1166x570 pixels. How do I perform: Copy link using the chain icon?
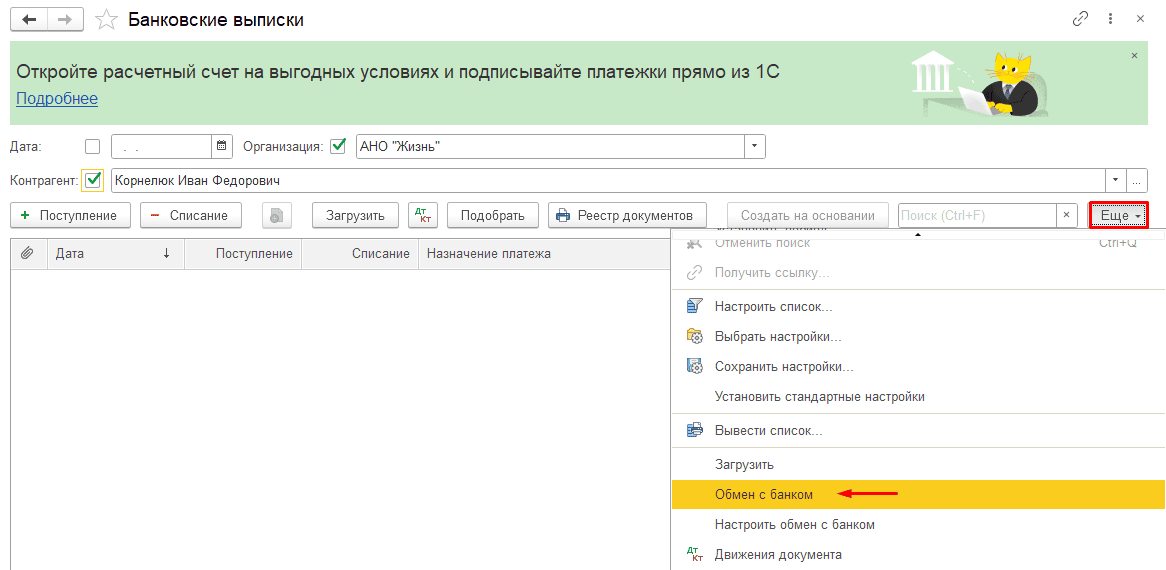(x=1080, y=19)
